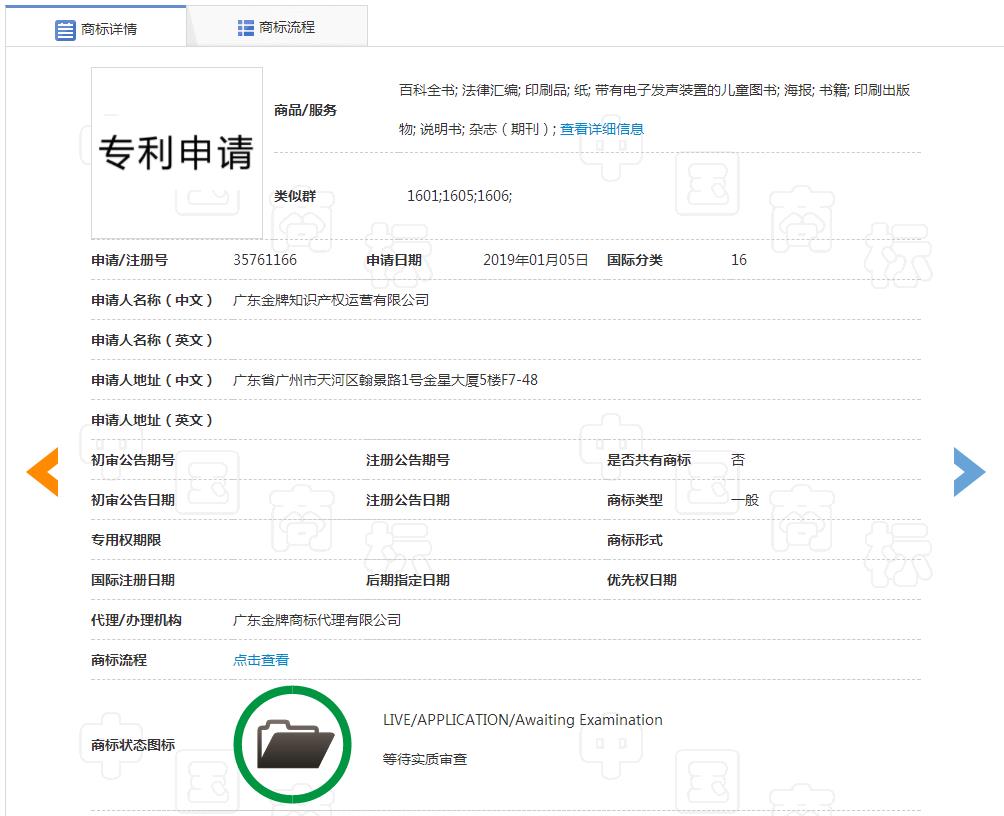
Task: Click the 点击查看 trademark flow link
Action: (261, 660)
